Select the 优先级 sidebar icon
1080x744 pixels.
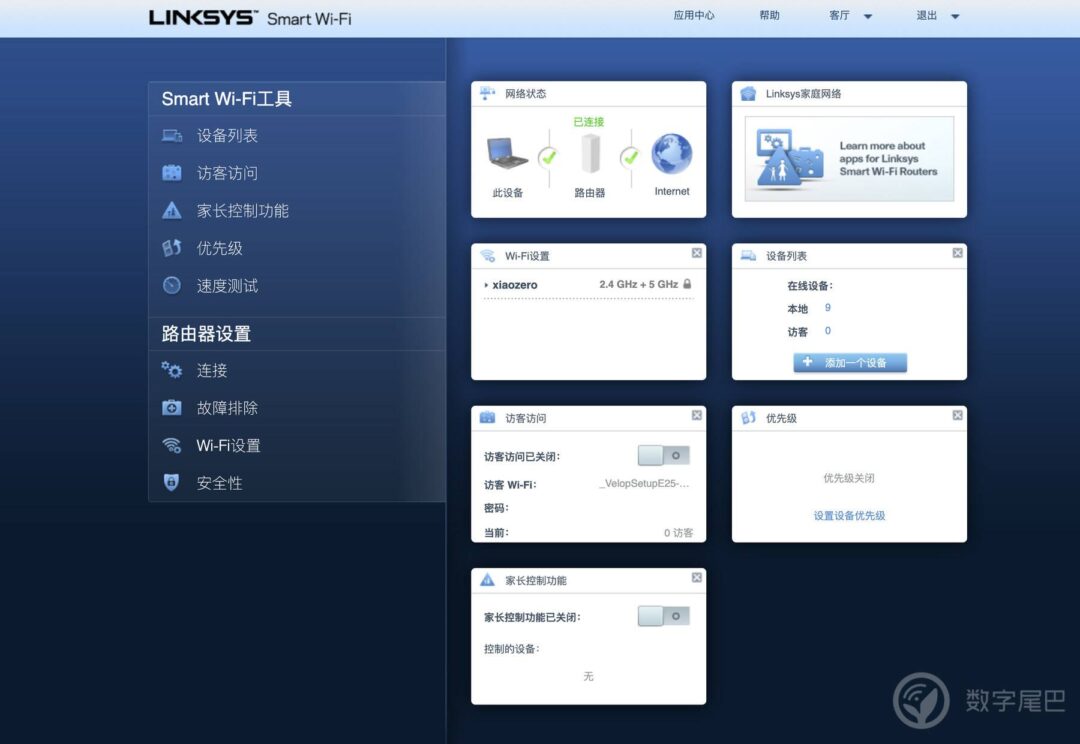(x=172, y=248)
